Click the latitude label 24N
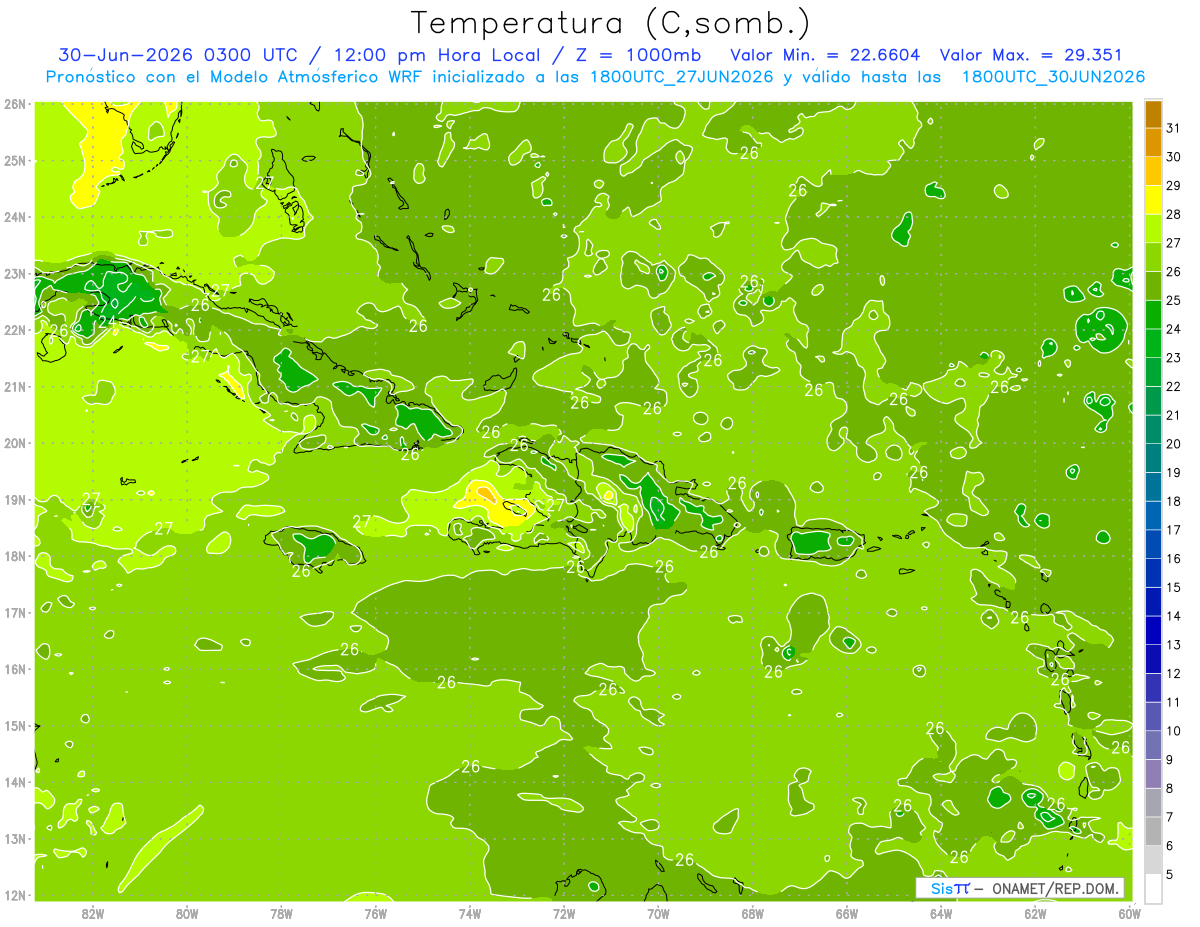This screenshot has height=927, width=1200. click(x=16, y=216)
